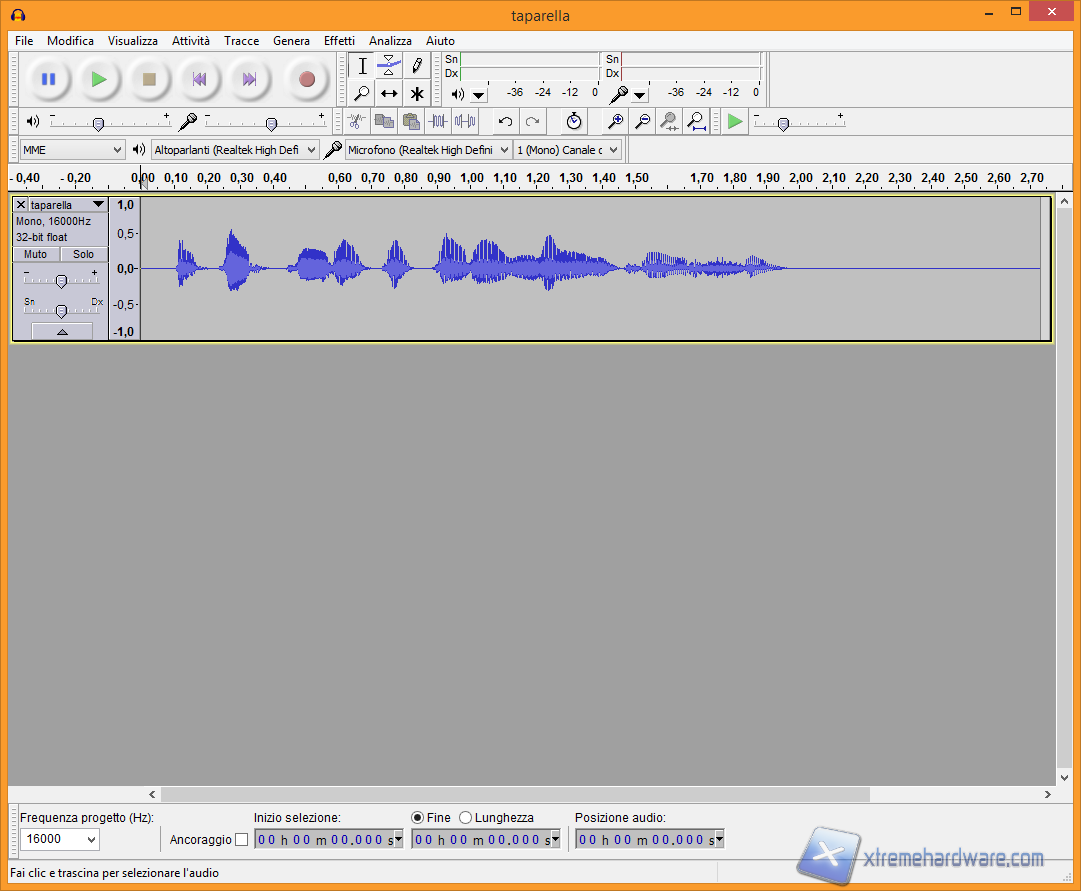Select the Envelope tool
Image resolution: width=1081 pixels, height=891 pixels.
point(389,66)
